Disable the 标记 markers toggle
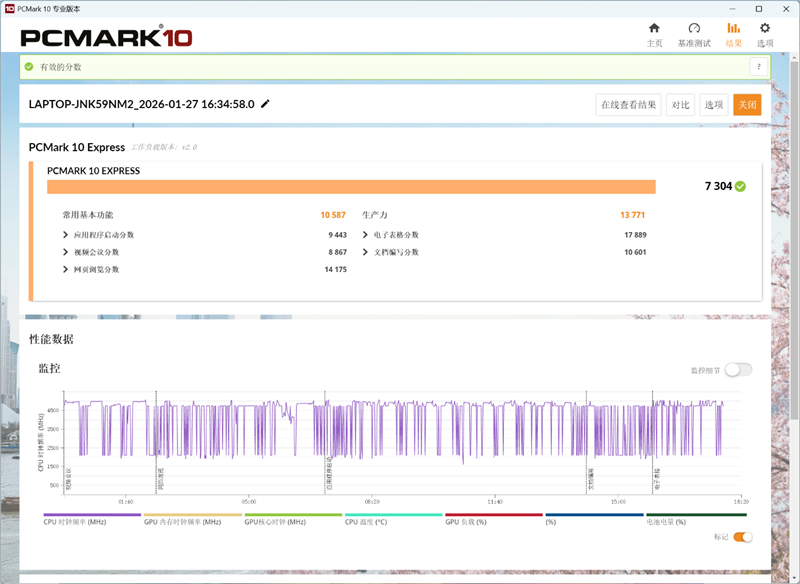800x584 pixels. [742, 537]
